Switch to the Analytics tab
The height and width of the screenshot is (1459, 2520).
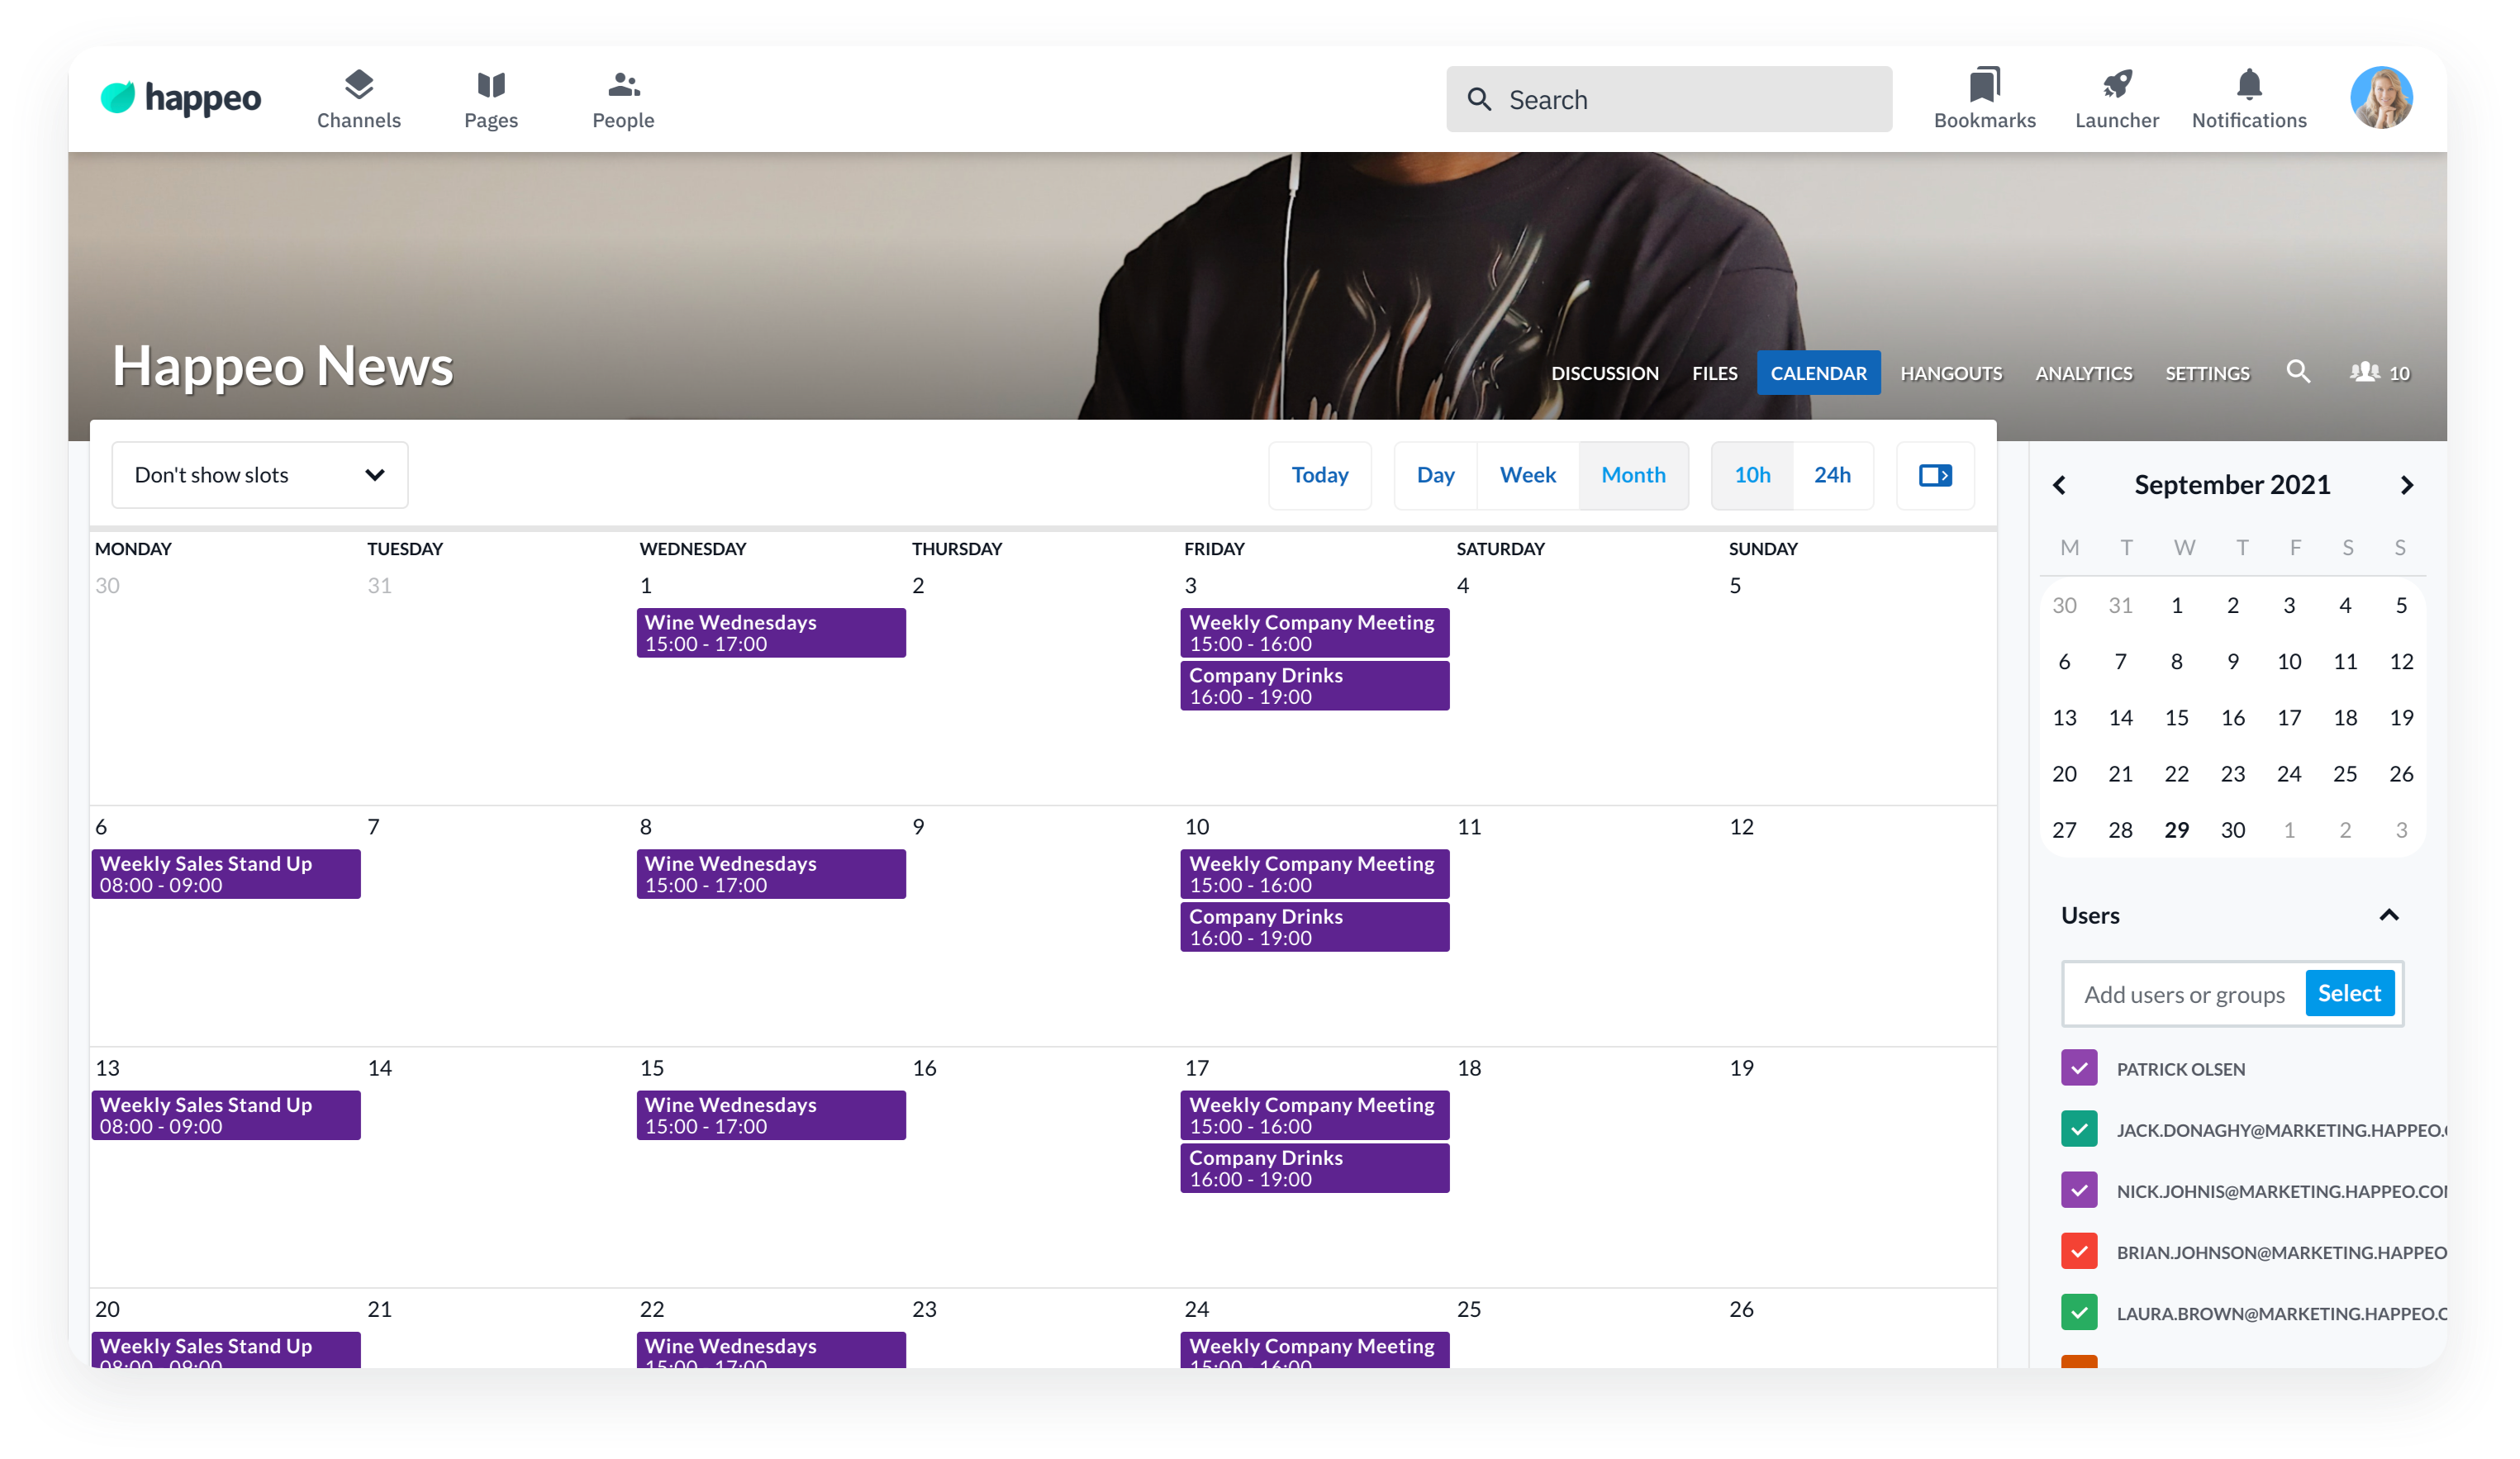coord(2083,373)
